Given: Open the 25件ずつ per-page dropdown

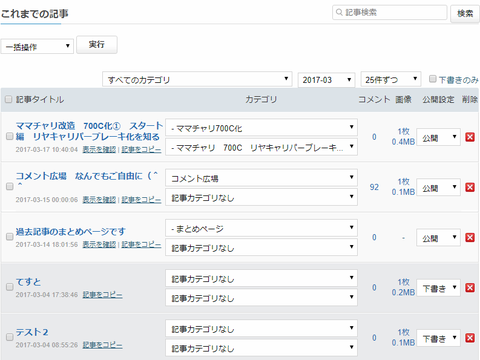Looking at the screenshot, I should click(x=391, y=79).
